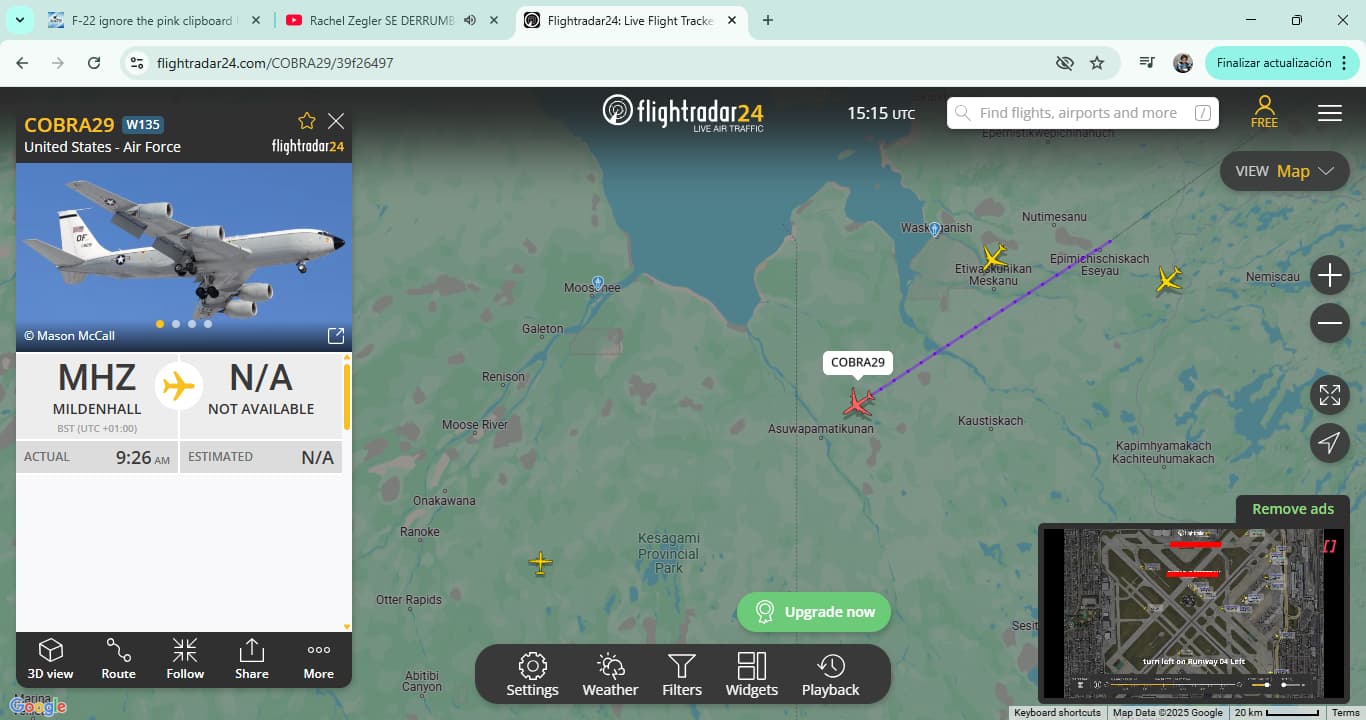The width and height of the screenshot is (1366, 720).
Task: Select yellow aircraft near Nemiscau
Action: pos(1169,279)
